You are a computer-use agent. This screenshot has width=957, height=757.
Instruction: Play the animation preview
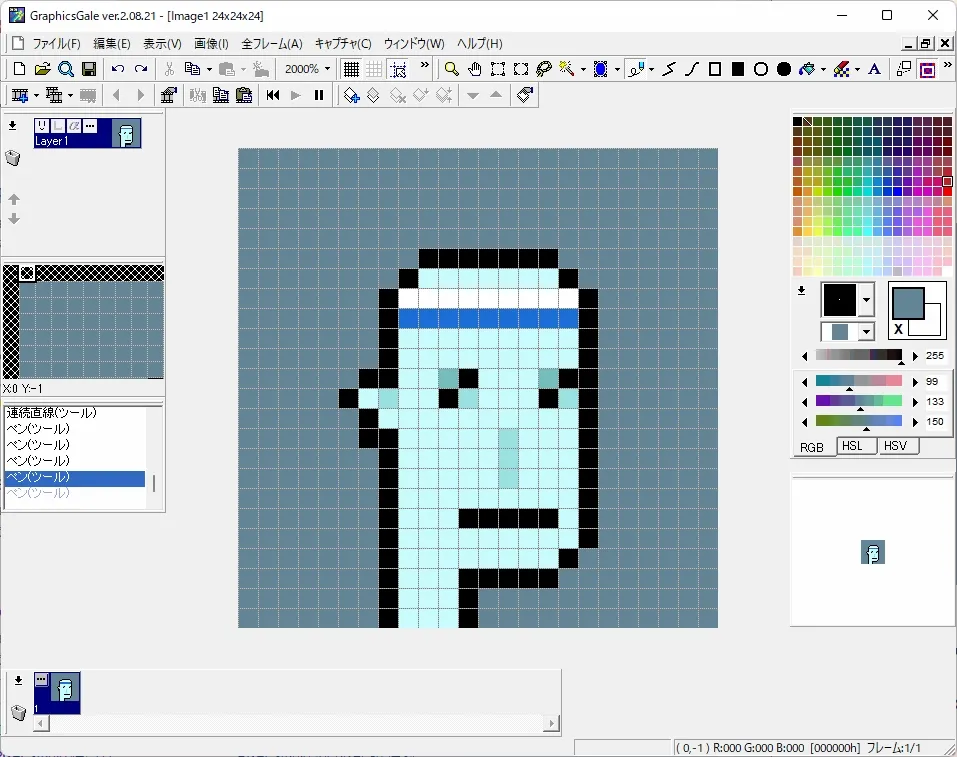click(x=294, y=95)
